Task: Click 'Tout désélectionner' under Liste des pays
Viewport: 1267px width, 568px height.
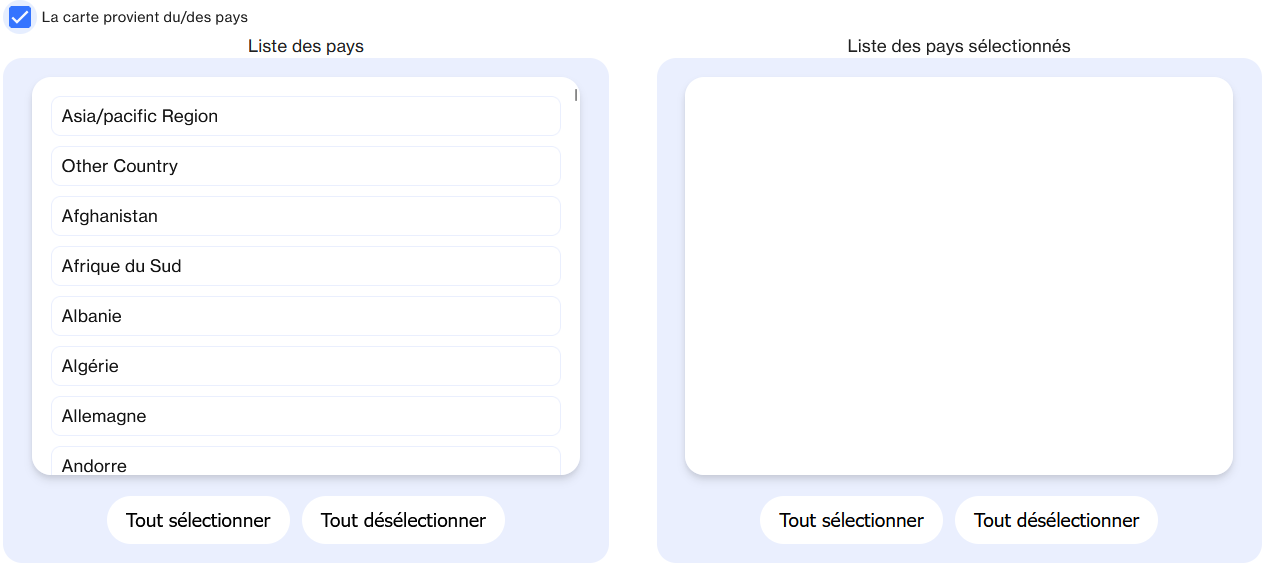Action: click(403, 520)
